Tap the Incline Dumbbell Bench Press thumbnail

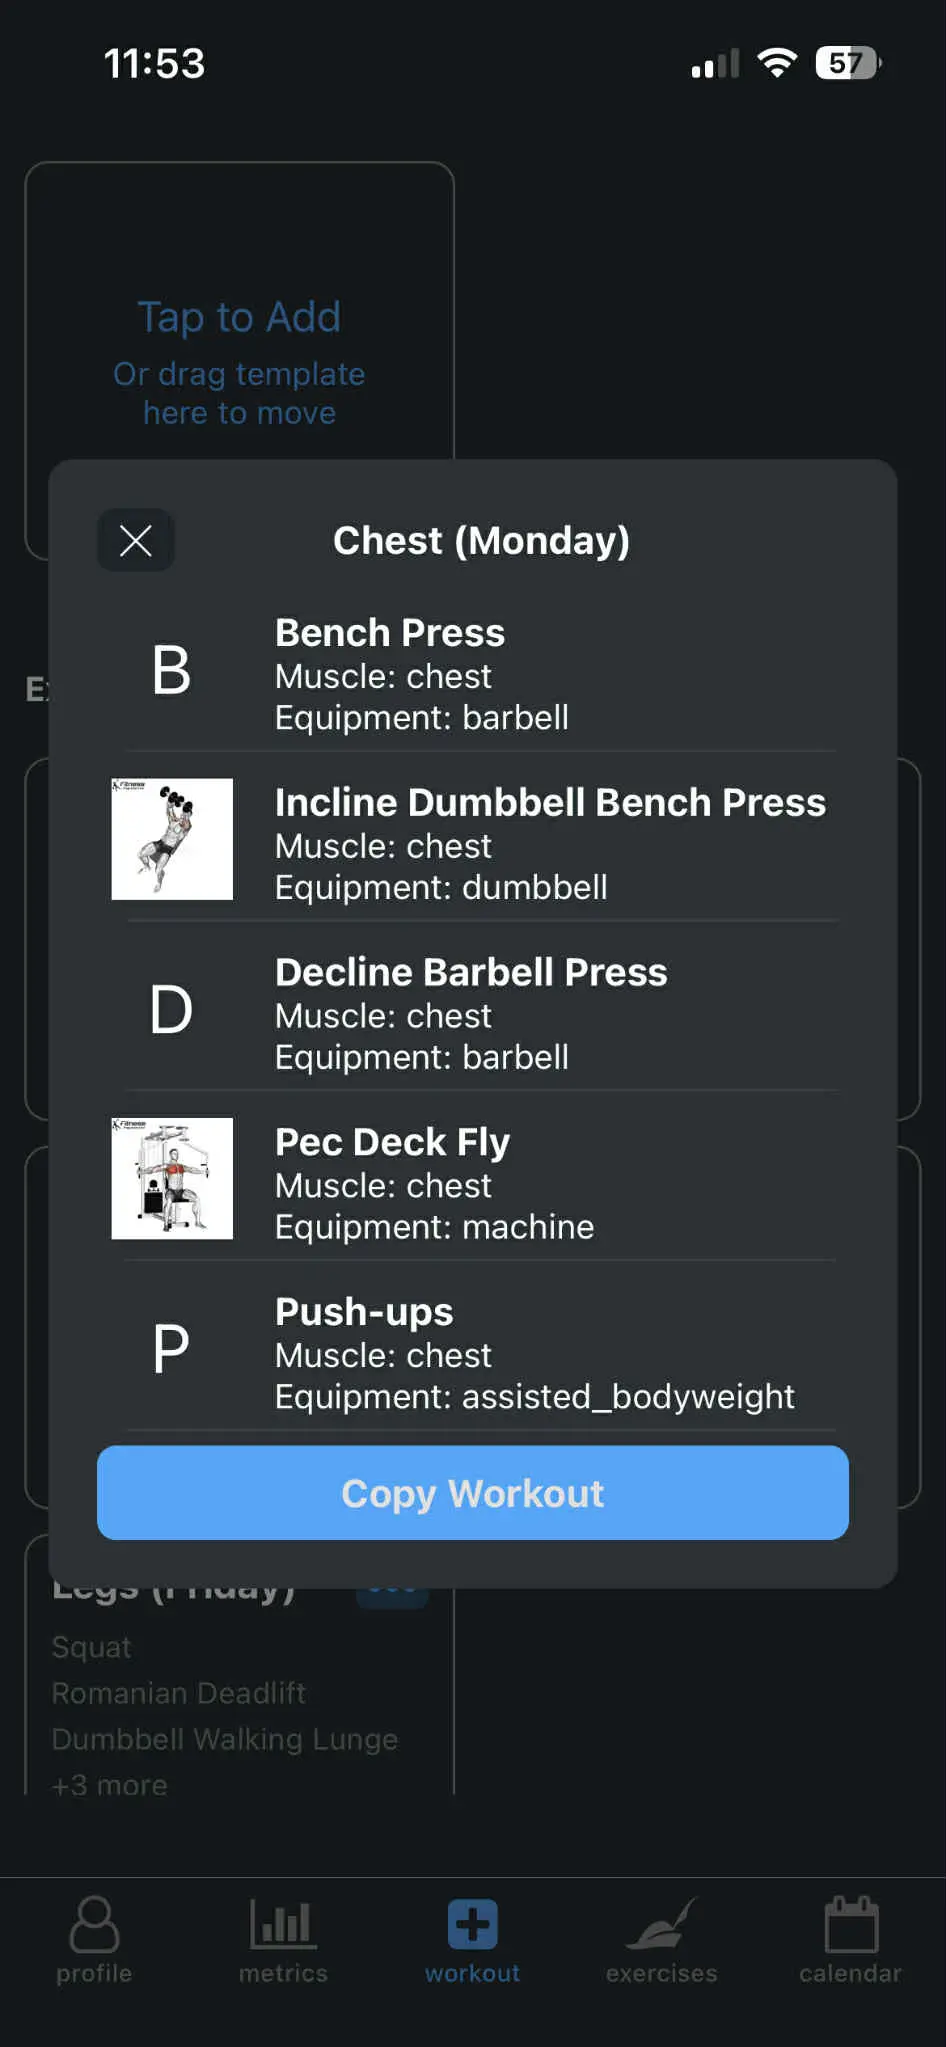pos(171,838)
